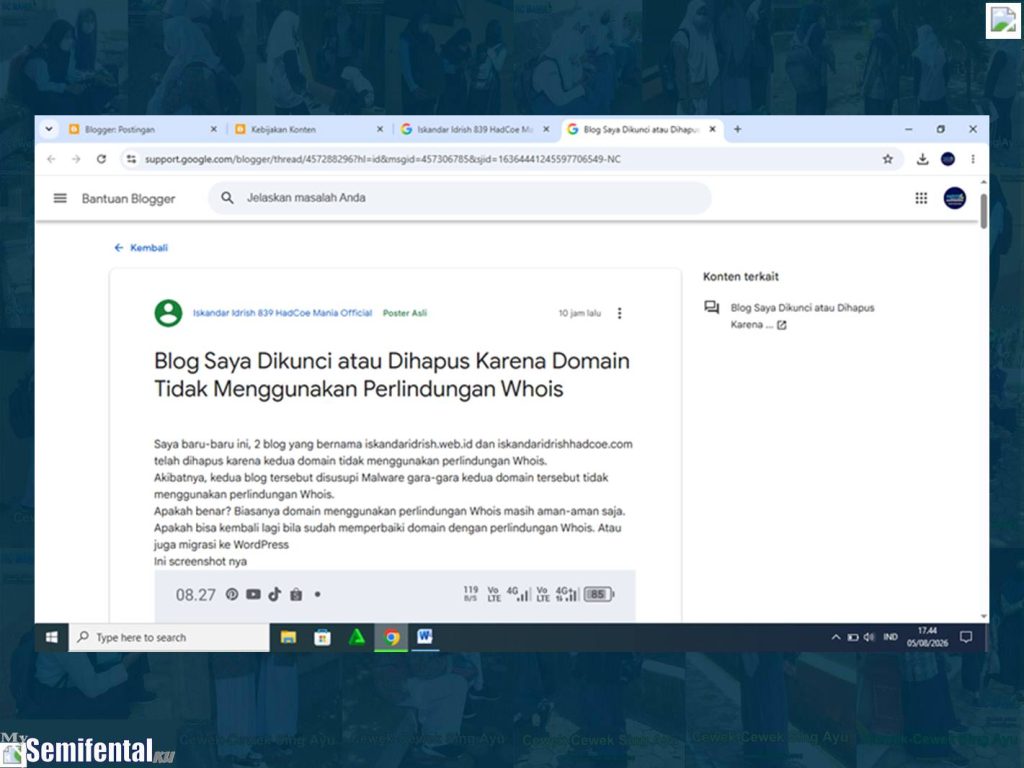
Task: Reload the current page
Action: click(101, 159)
